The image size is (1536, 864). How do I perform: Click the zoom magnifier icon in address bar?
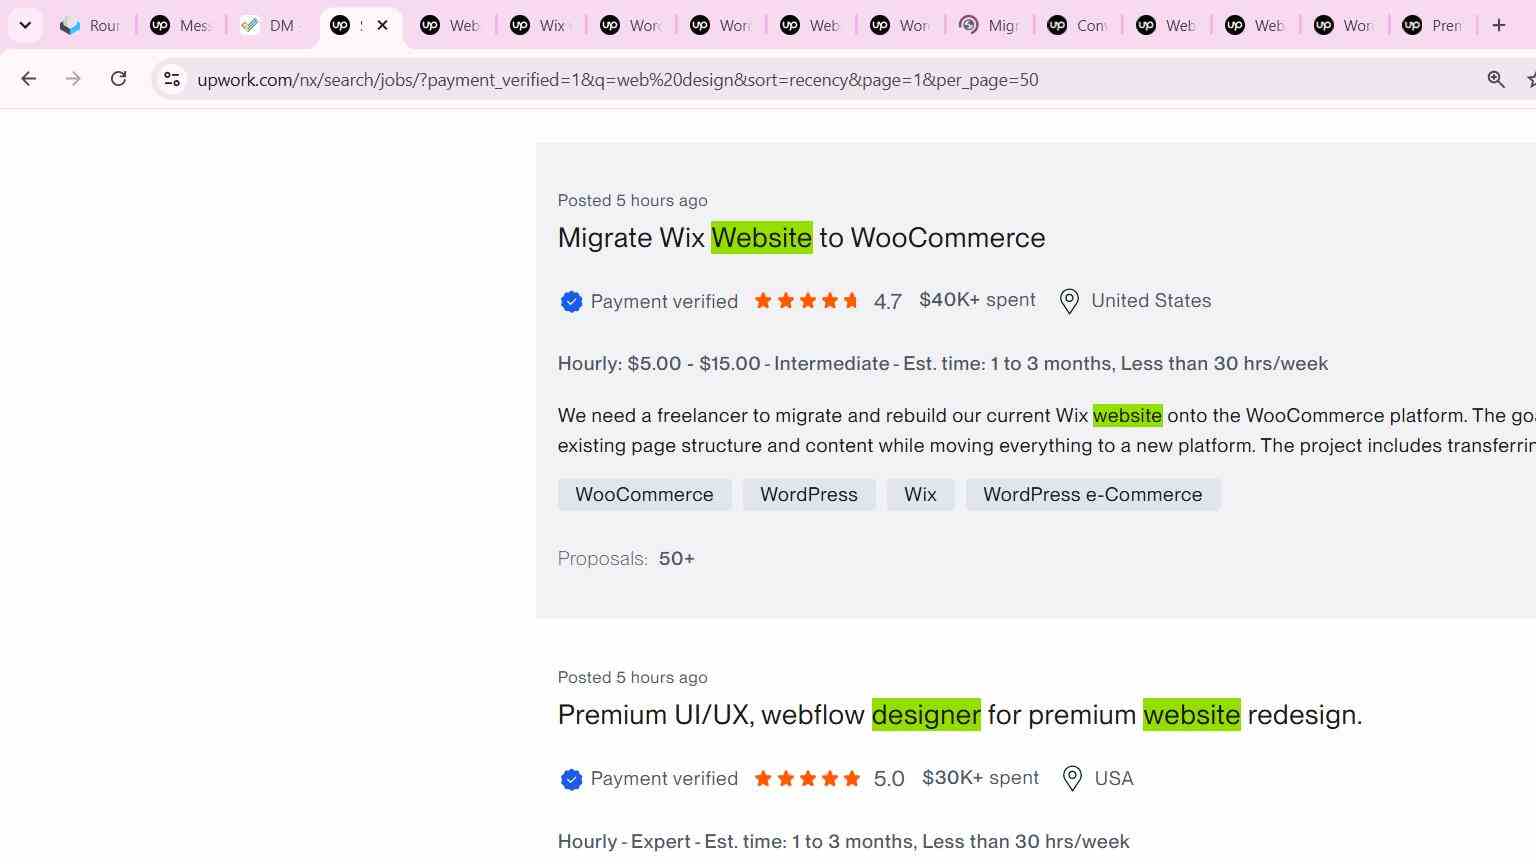pyautogui.click(x=1496, y=79)
